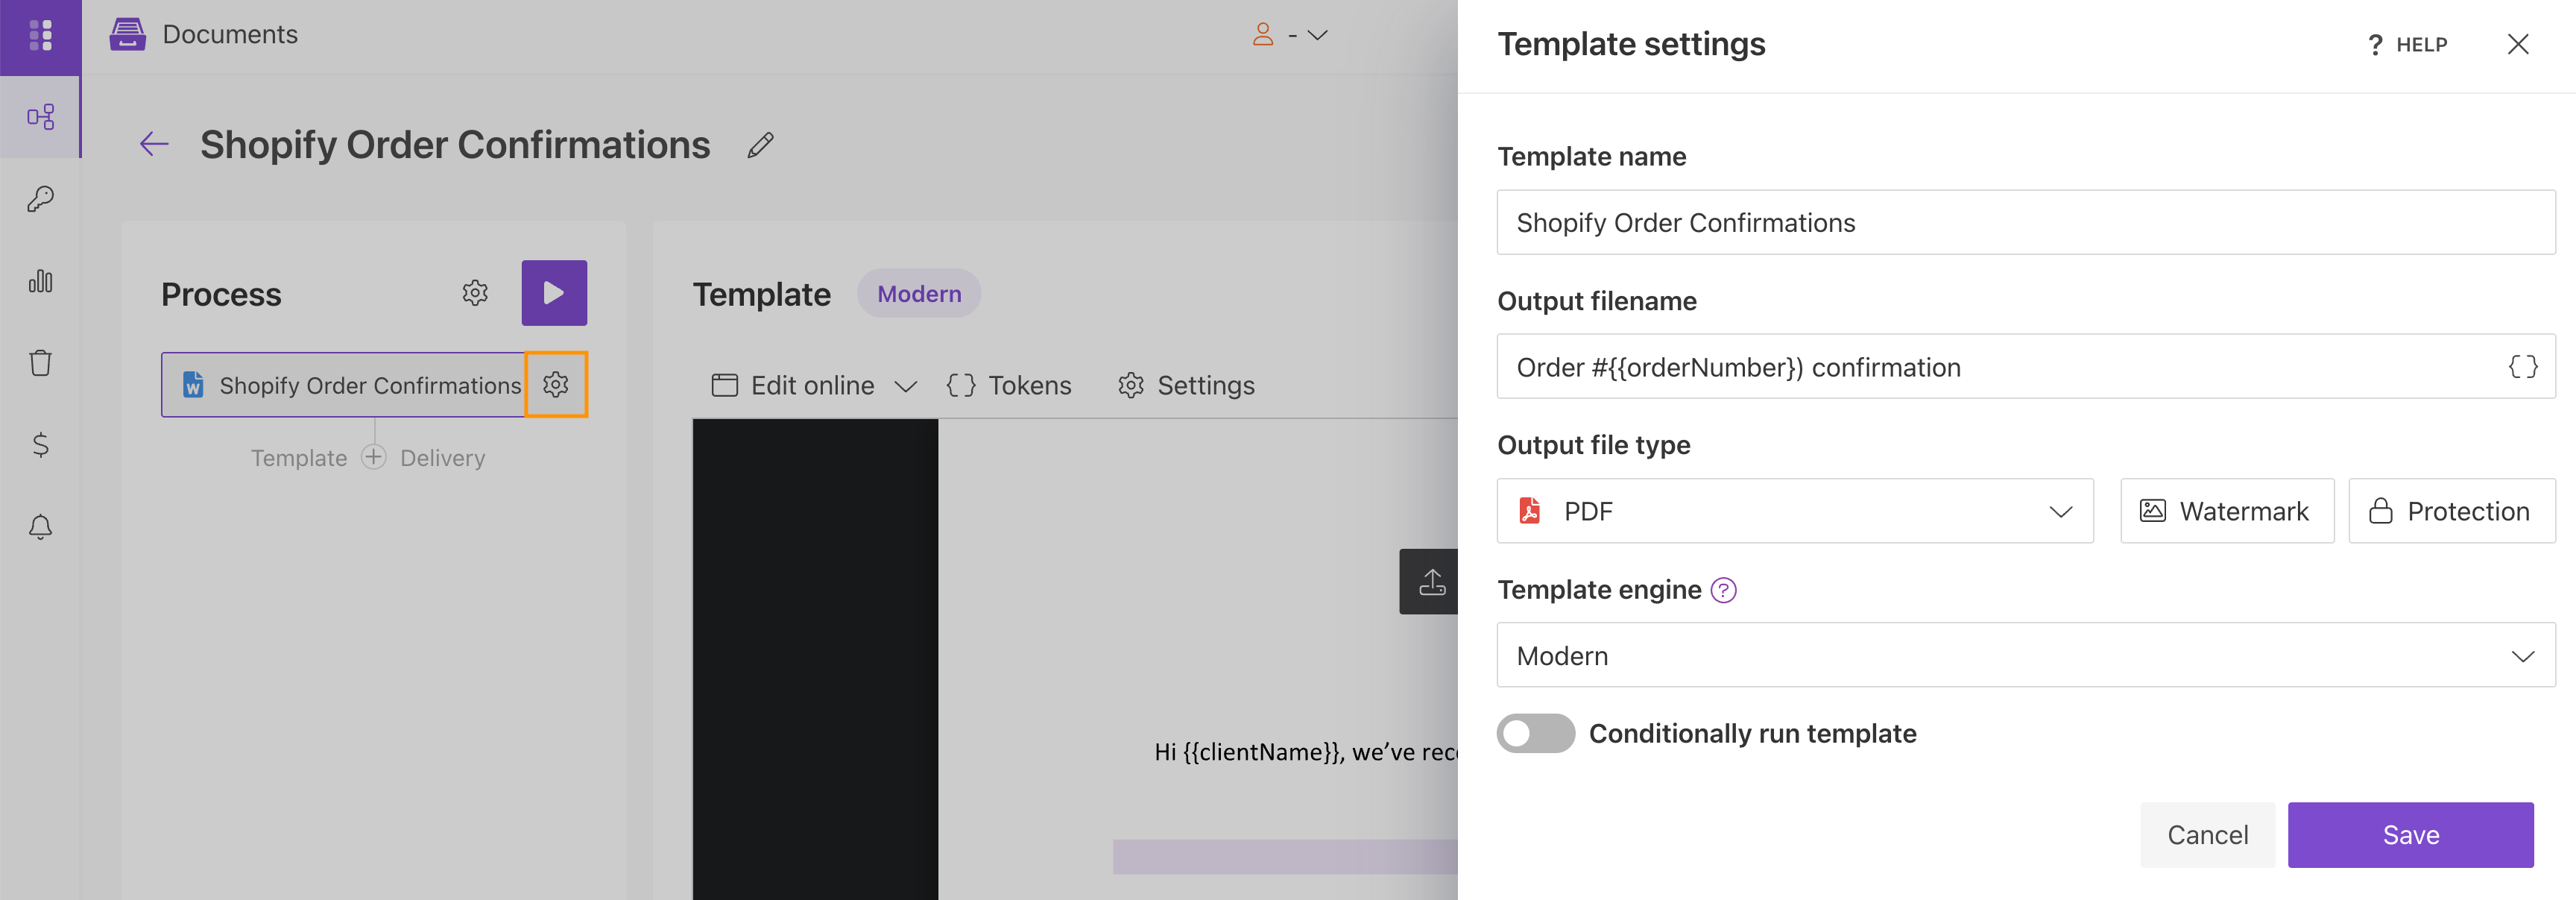The height and width of the screenshot is (900, 2576).
Task: Insert token via braces icon in Output filename
Action: tap(2522, 366)
